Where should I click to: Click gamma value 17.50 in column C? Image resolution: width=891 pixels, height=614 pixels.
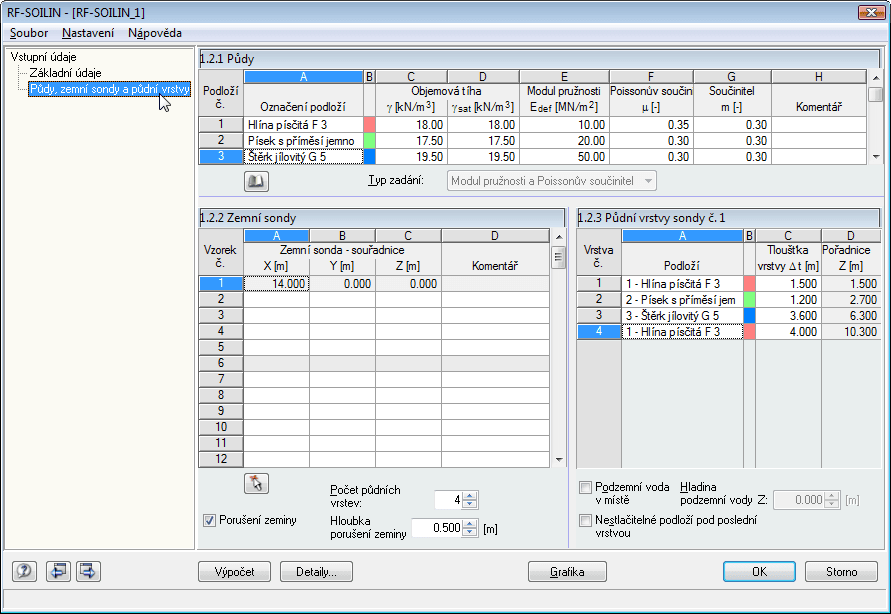411,140
